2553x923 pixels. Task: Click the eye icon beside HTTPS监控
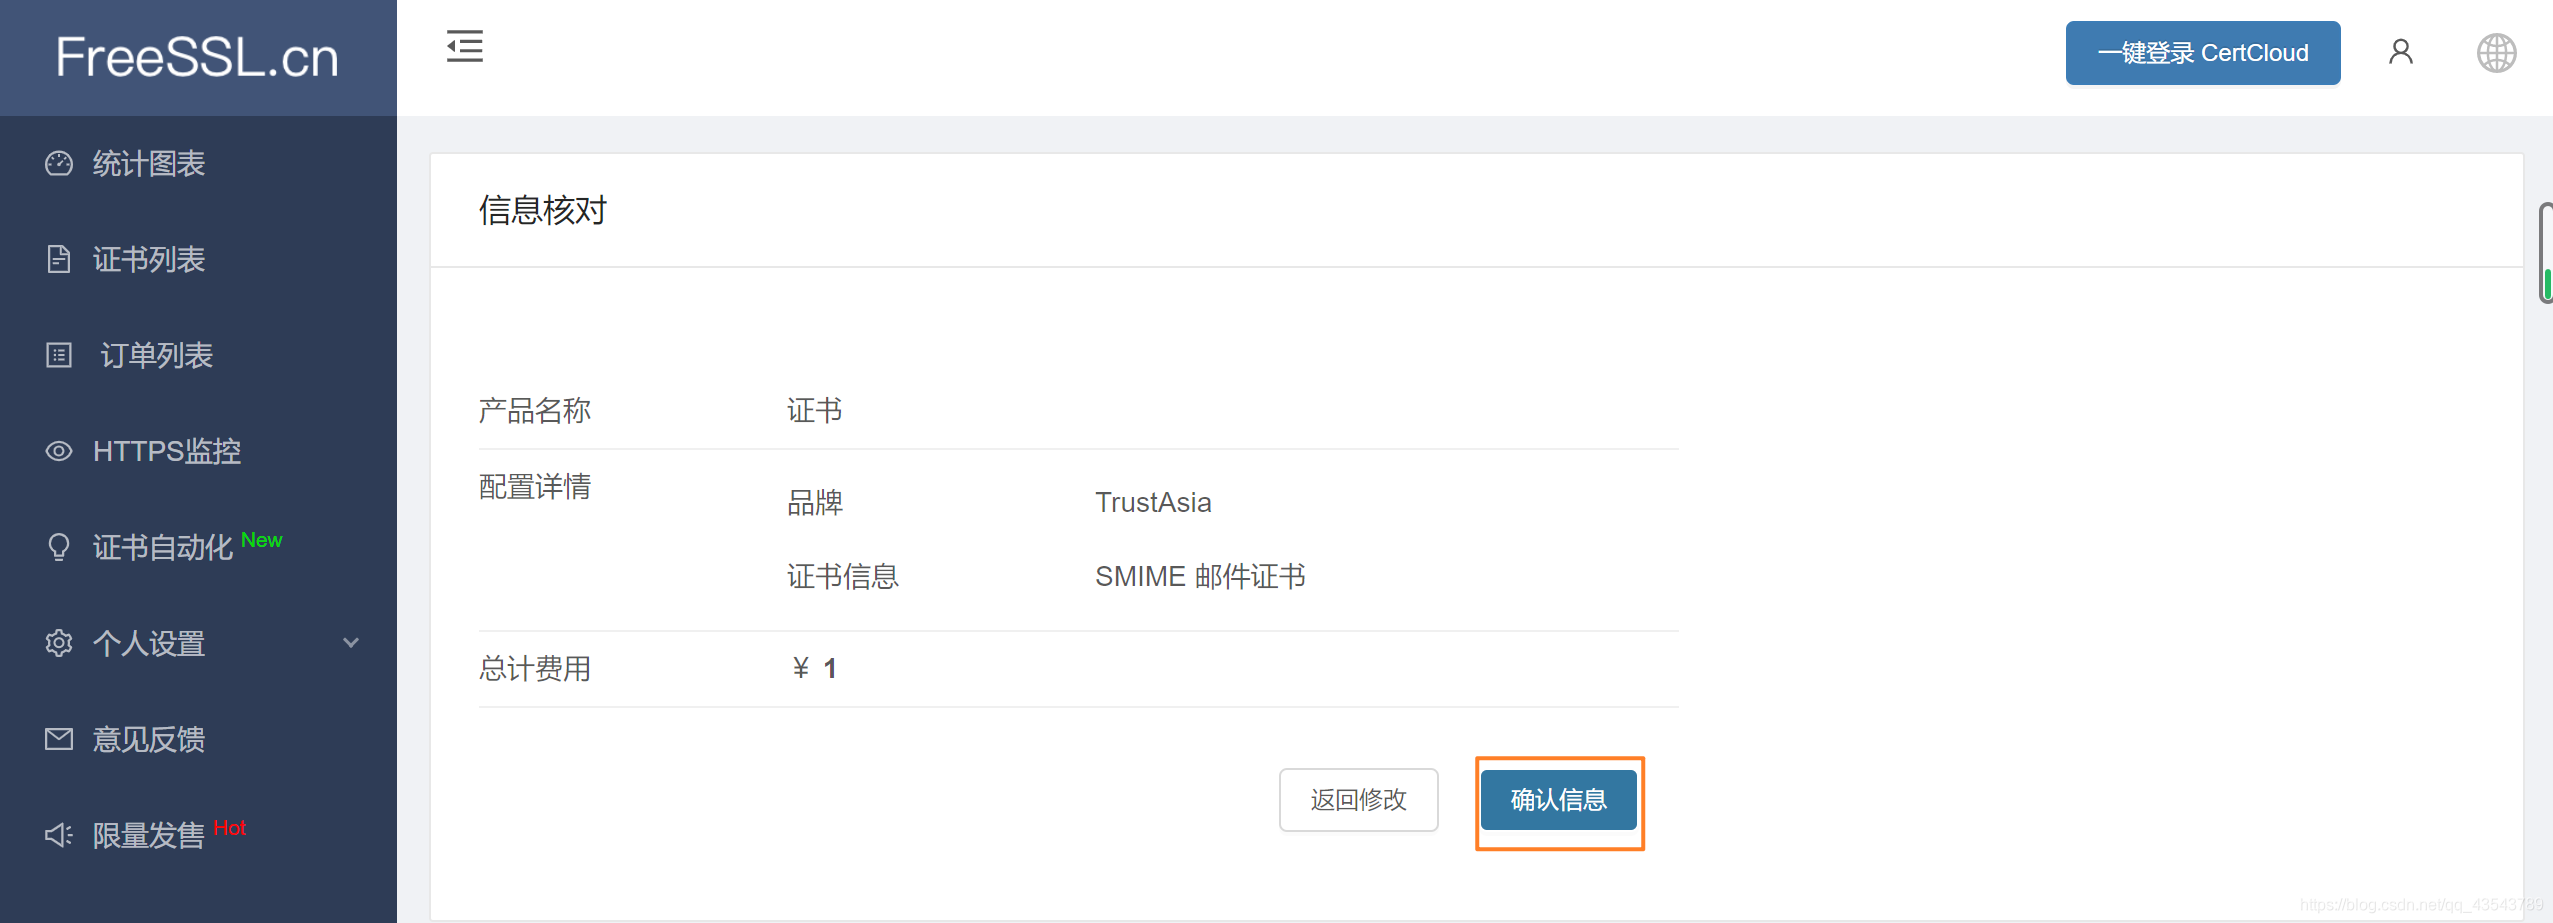(x=59, y=451)
